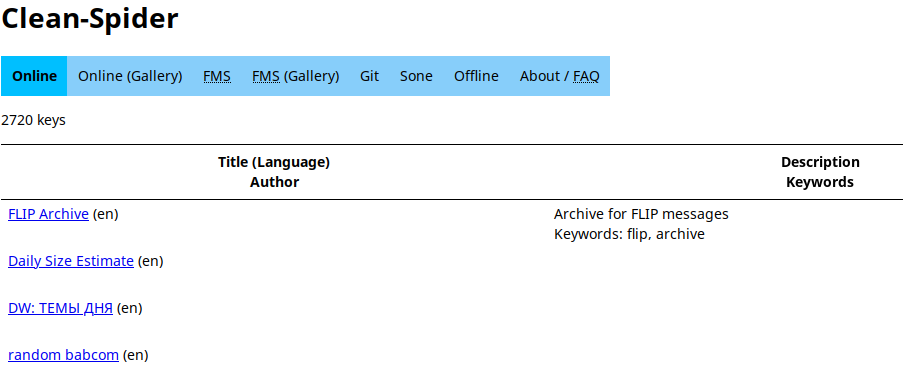
Task: Click the Title (Language) column header
Action: pos(274,162)
